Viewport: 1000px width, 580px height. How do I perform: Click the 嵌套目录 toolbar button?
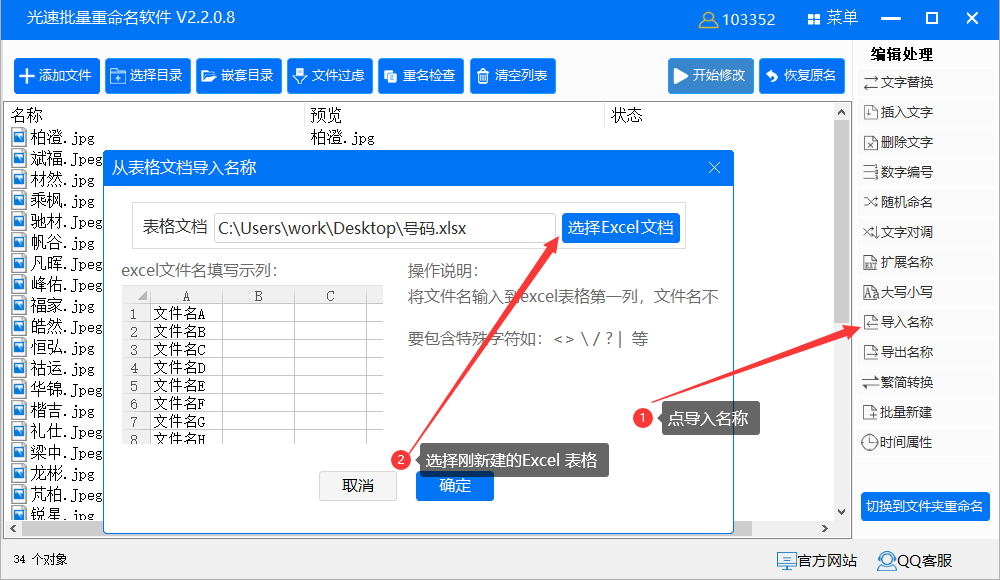239,76
